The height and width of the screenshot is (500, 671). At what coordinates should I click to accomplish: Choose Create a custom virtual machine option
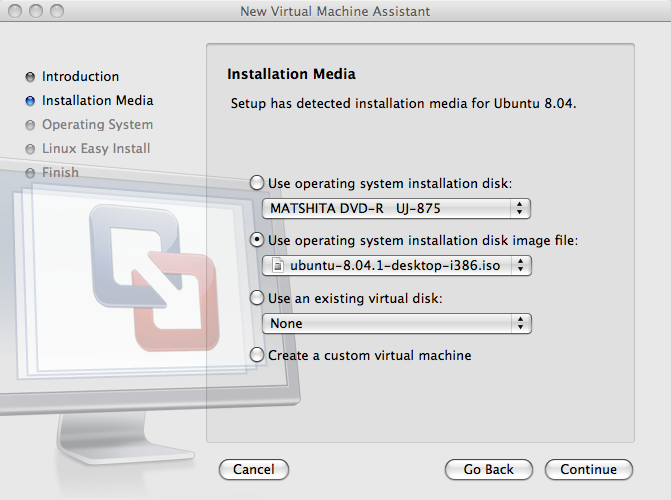pos(257,355)
